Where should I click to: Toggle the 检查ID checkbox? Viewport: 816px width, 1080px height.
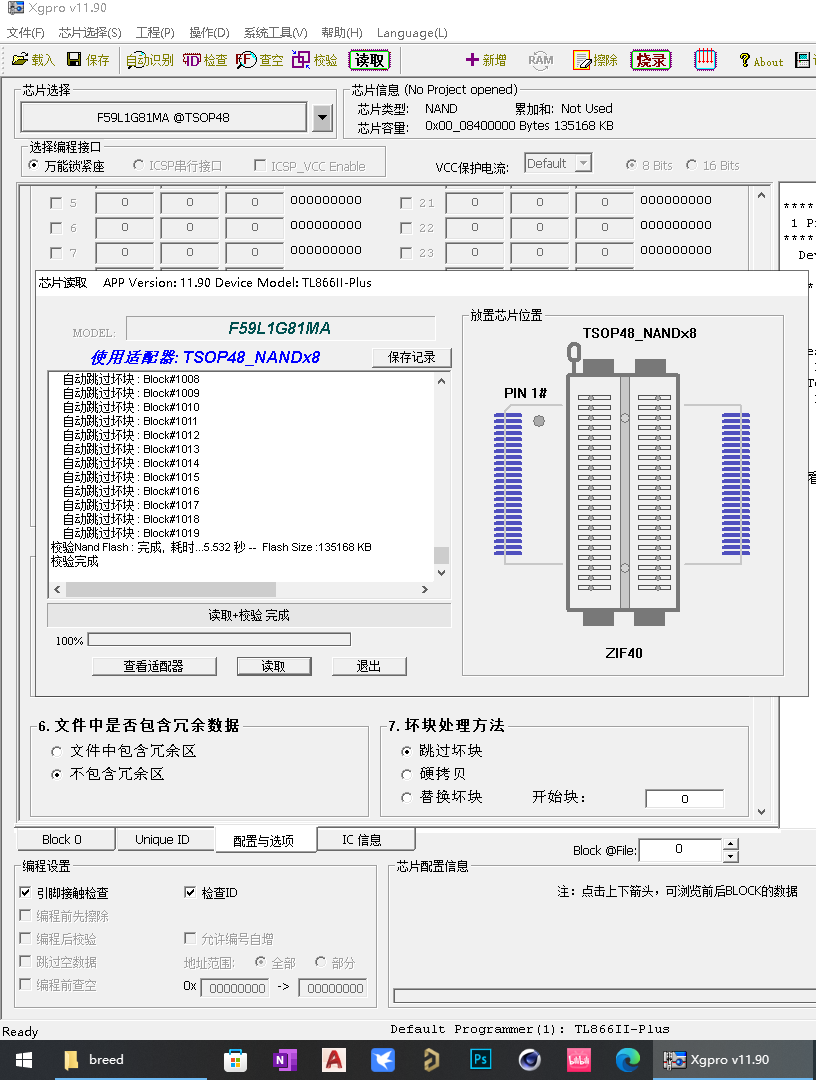[x=191, y=893]
